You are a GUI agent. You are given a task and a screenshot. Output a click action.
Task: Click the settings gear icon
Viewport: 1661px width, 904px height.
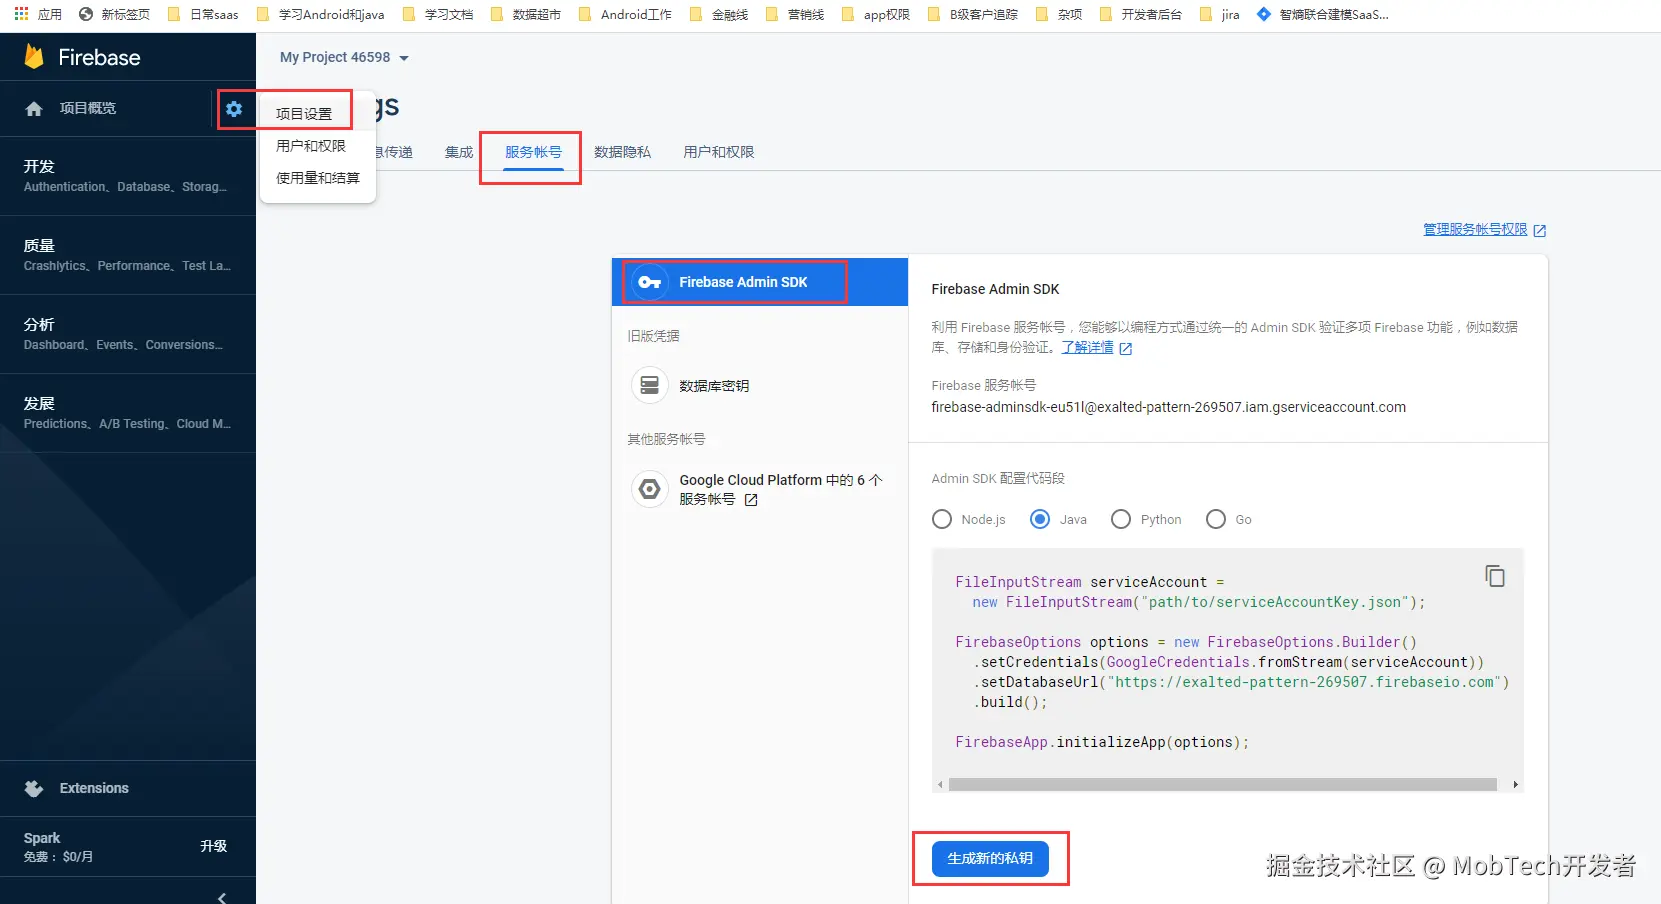coord(234,109)
